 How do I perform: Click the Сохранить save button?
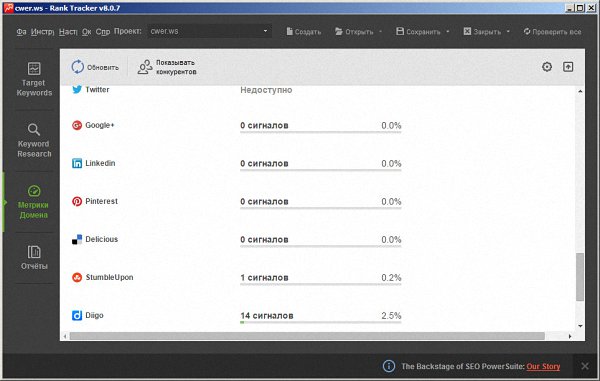point(418,32)
